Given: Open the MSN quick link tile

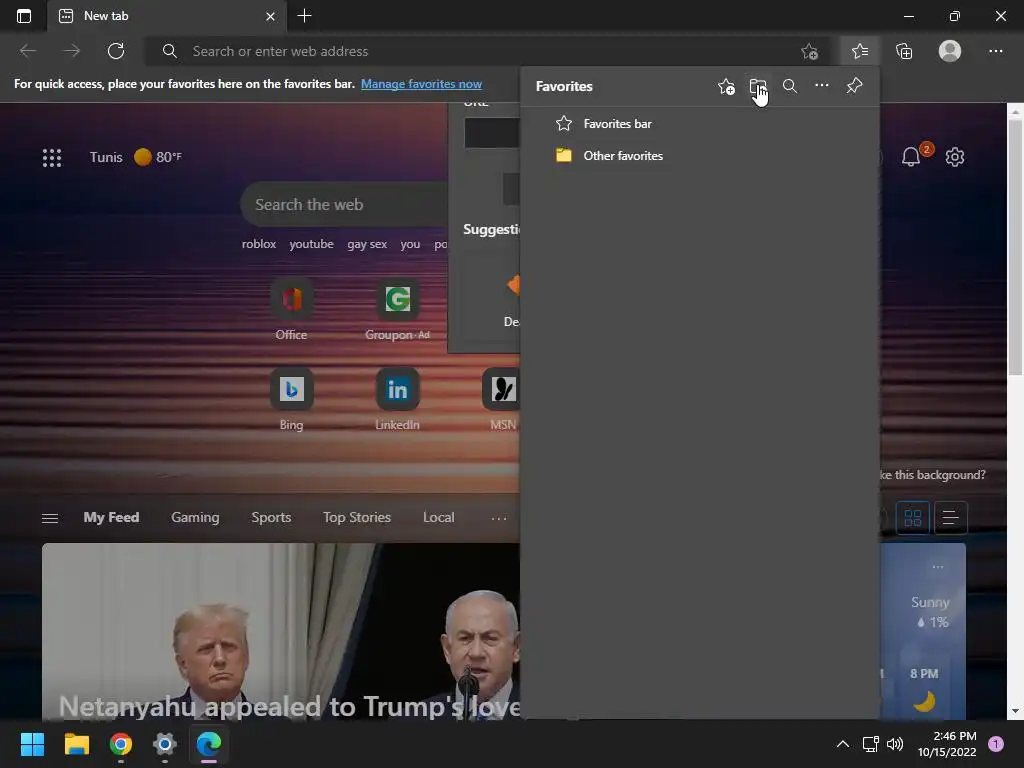Looking at the screenshot, I should [503, 400].
